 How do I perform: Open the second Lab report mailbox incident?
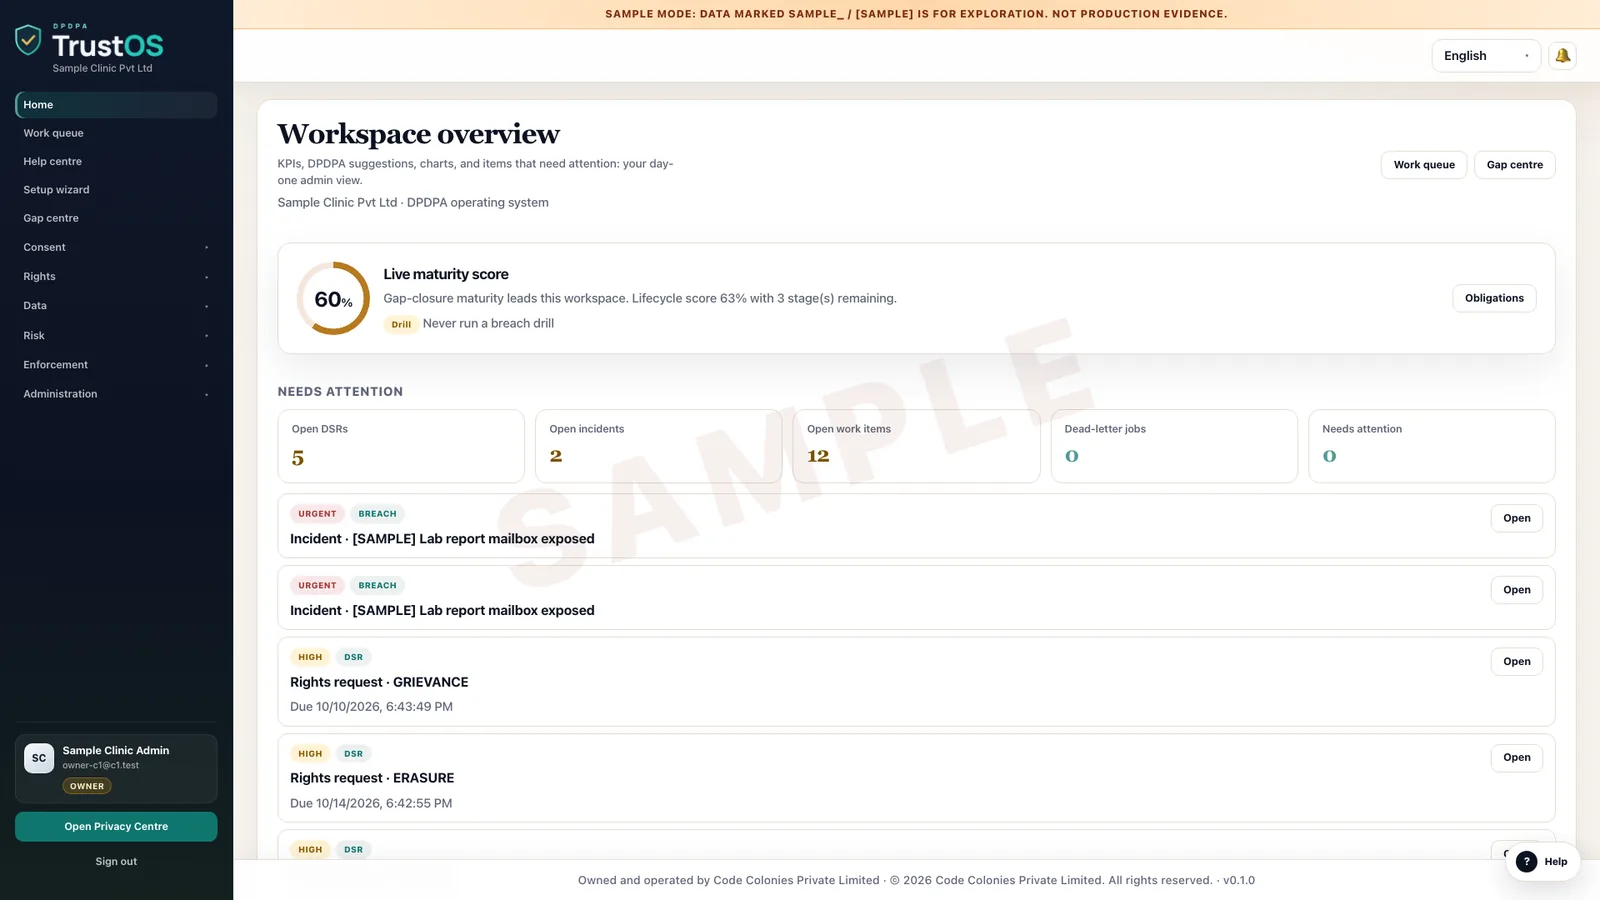coord(1516,590)
